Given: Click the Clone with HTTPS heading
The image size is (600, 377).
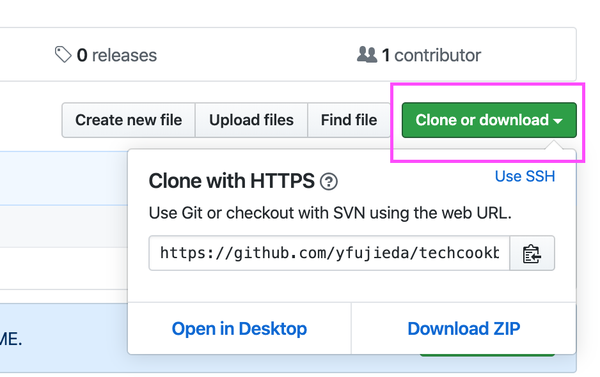Looking at the screenshot, I should click(x=232, y=181).
